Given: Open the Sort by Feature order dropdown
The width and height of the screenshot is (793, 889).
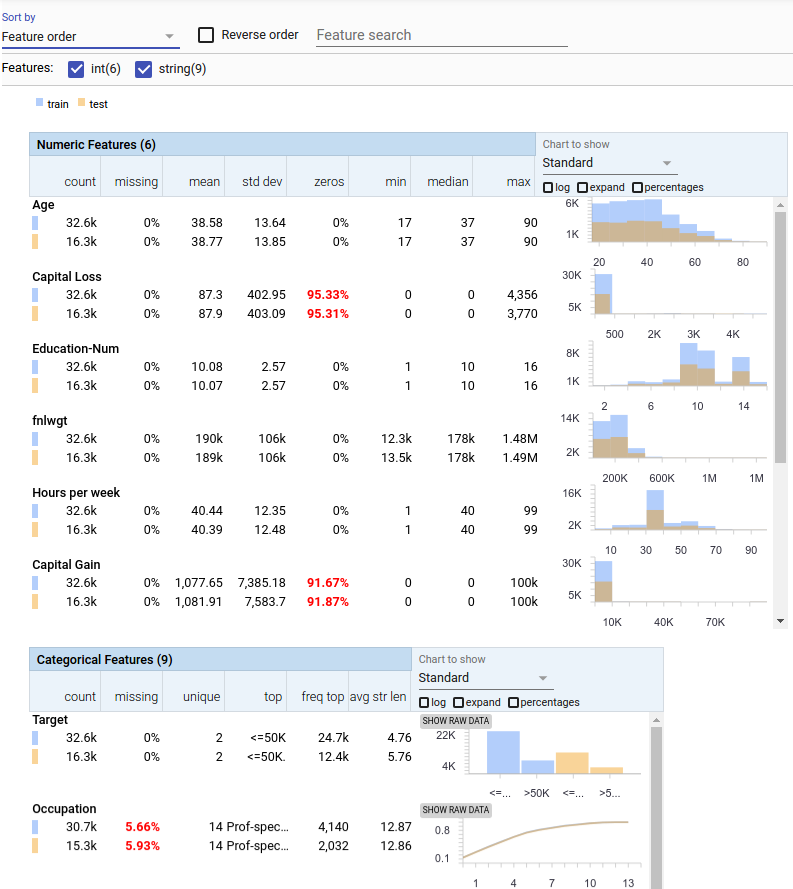Looking at the screenshot, I should [90, 37].
